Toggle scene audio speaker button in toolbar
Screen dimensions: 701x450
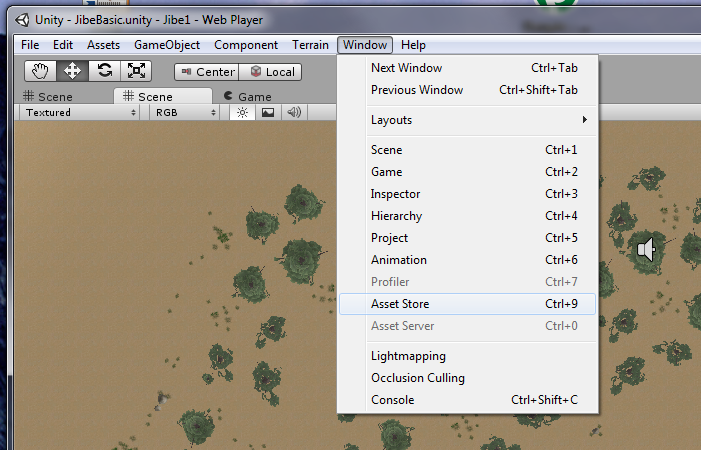tap(294, 112)
